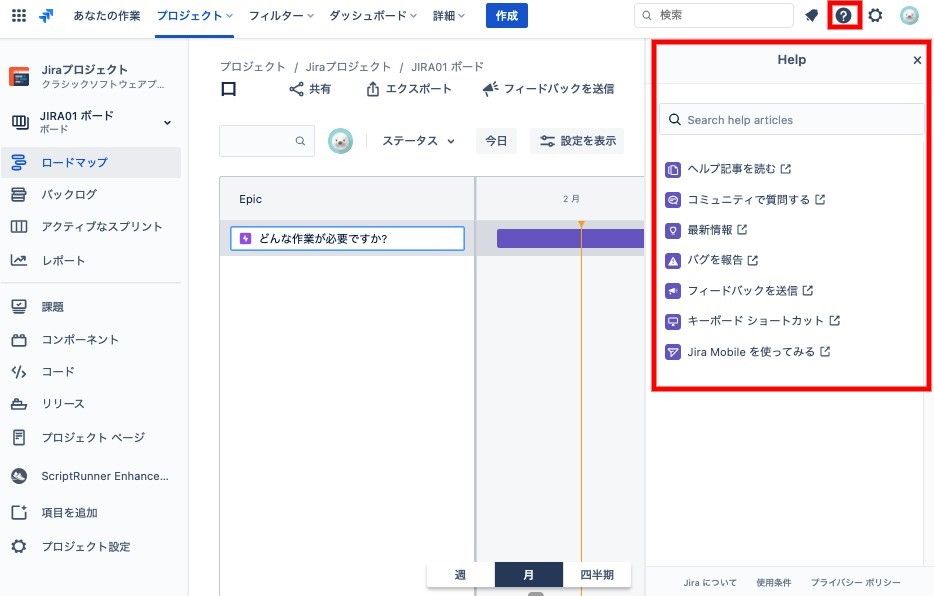Viewport: 934px width, 596px height.
Task: Click the Jiraプロジェクト project avatar icon
Action: click(x=19, y=76)
